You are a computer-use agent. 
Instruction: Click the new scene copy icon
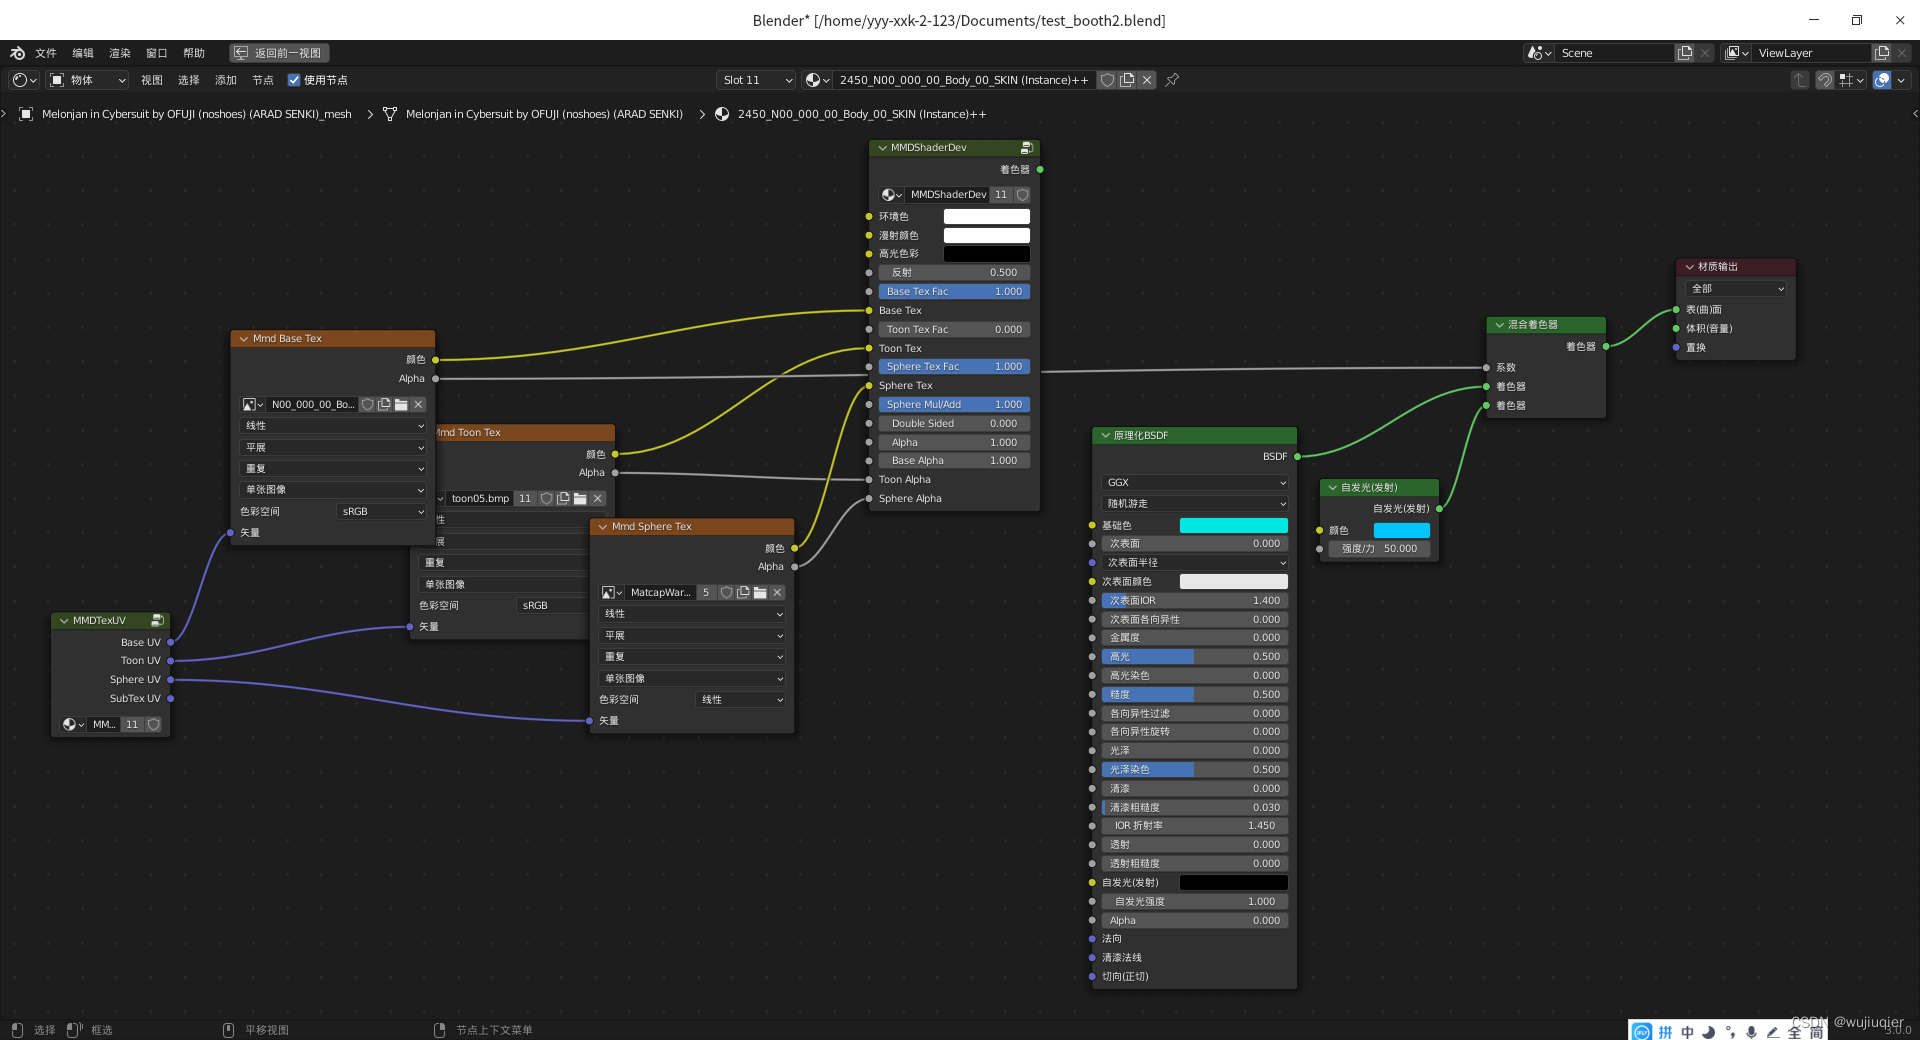pos(1685,53)
